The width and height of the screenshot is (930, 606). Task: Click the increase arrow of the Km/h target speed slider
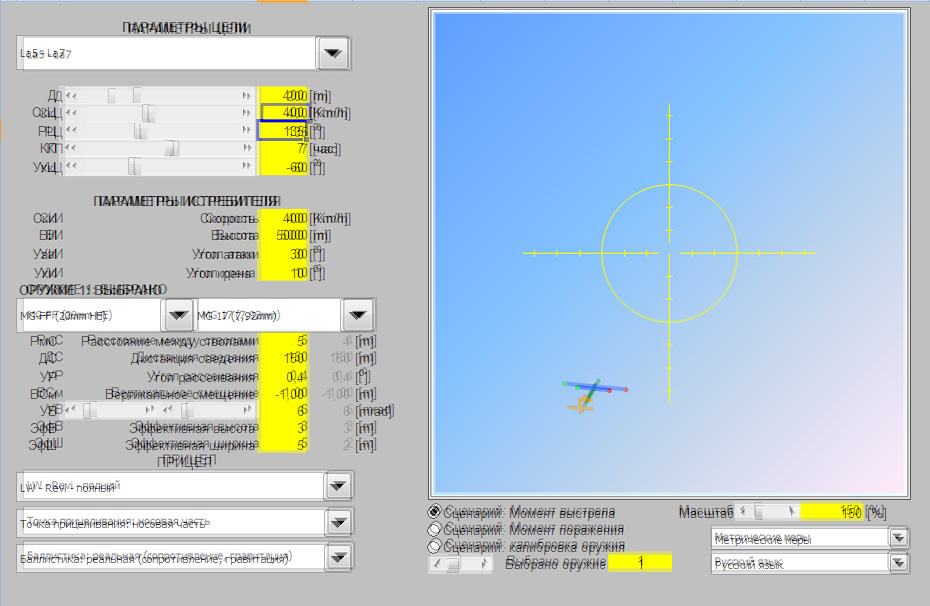247,113
